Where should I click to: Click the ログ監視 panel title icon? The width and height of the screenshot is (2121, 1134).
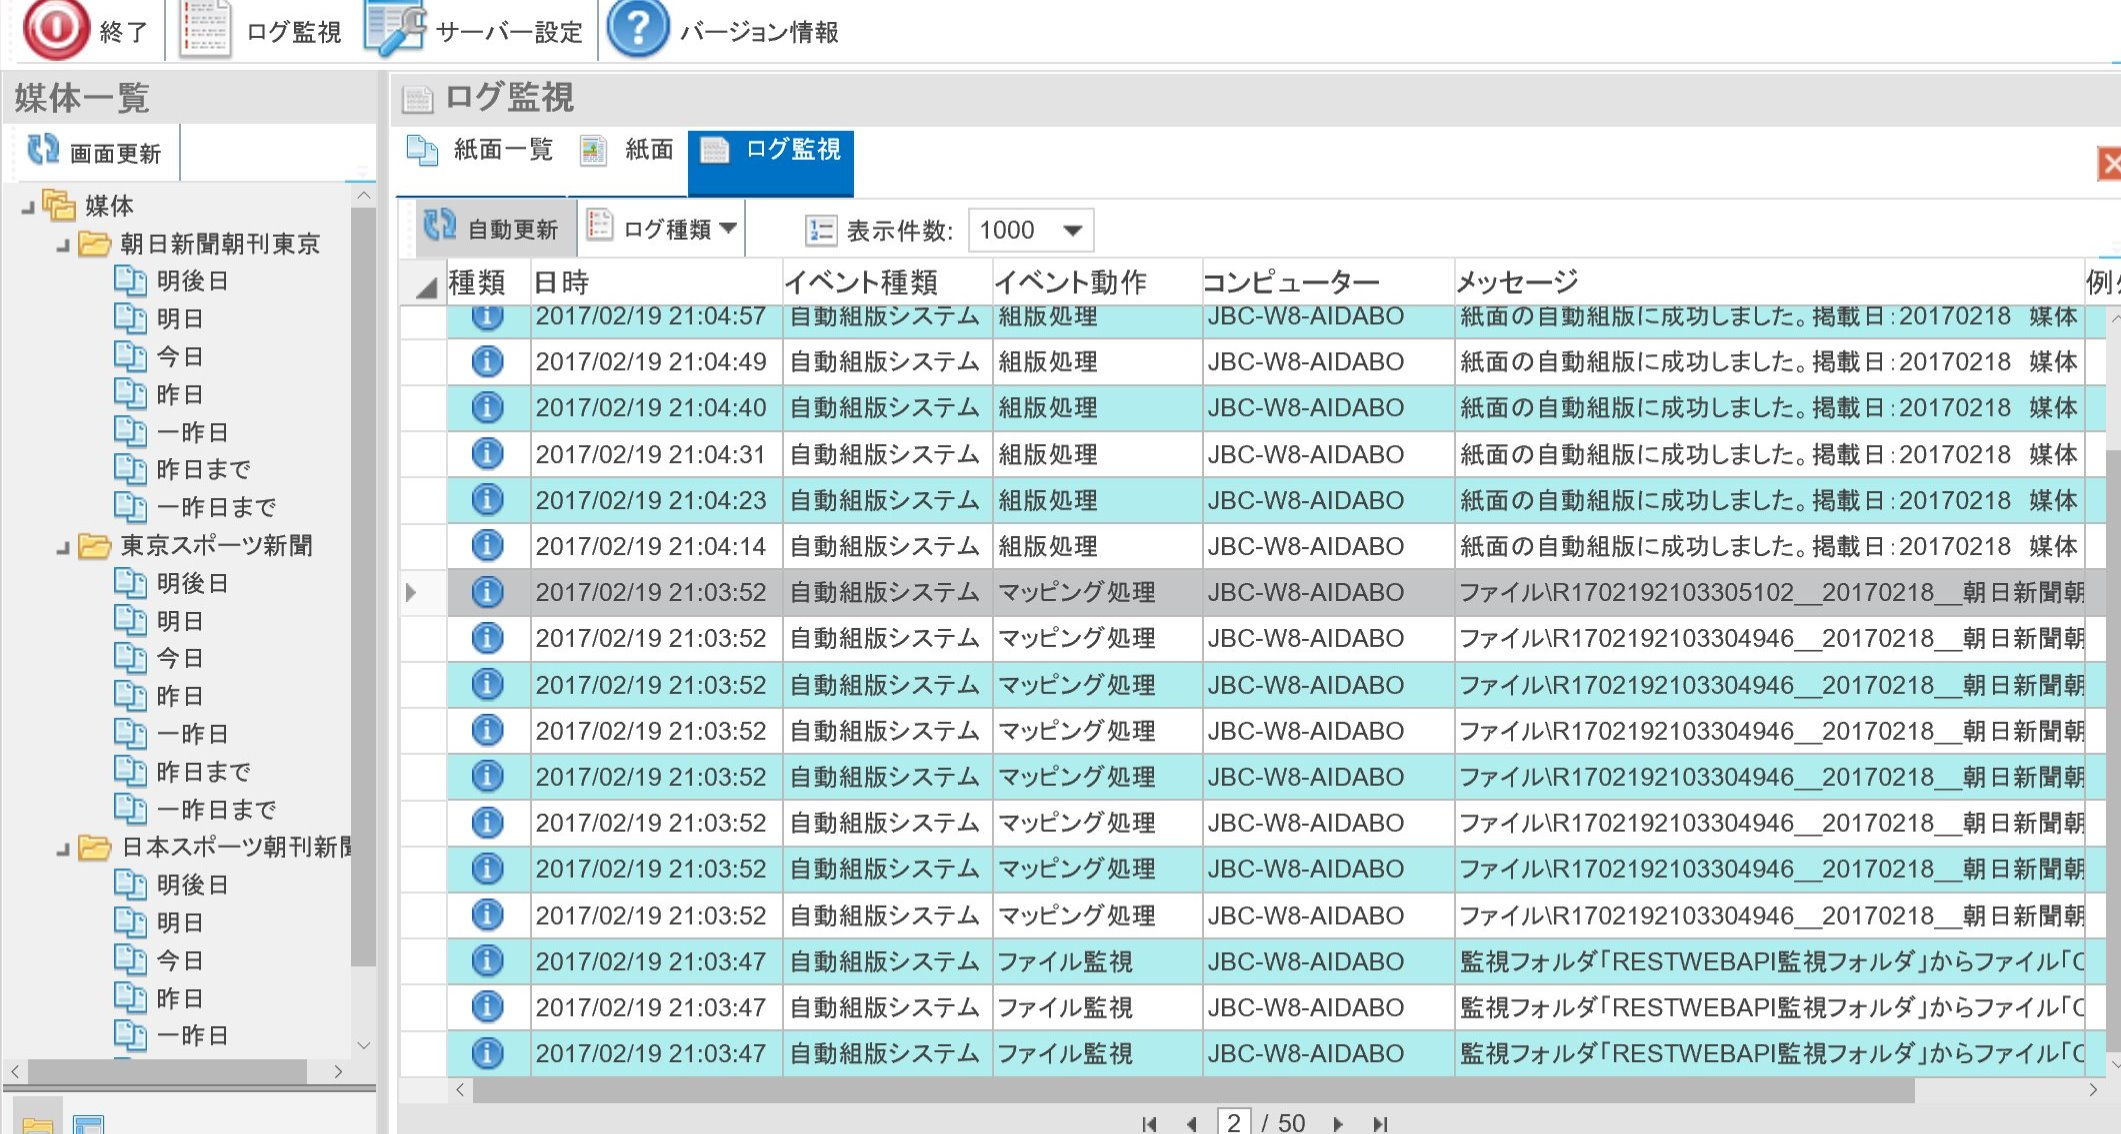(418, 98)
